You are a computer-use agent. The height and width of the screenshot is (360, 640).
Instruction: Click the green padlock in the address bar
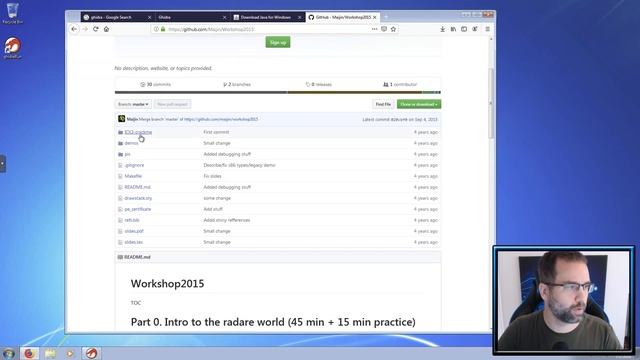tap(163, 29)
